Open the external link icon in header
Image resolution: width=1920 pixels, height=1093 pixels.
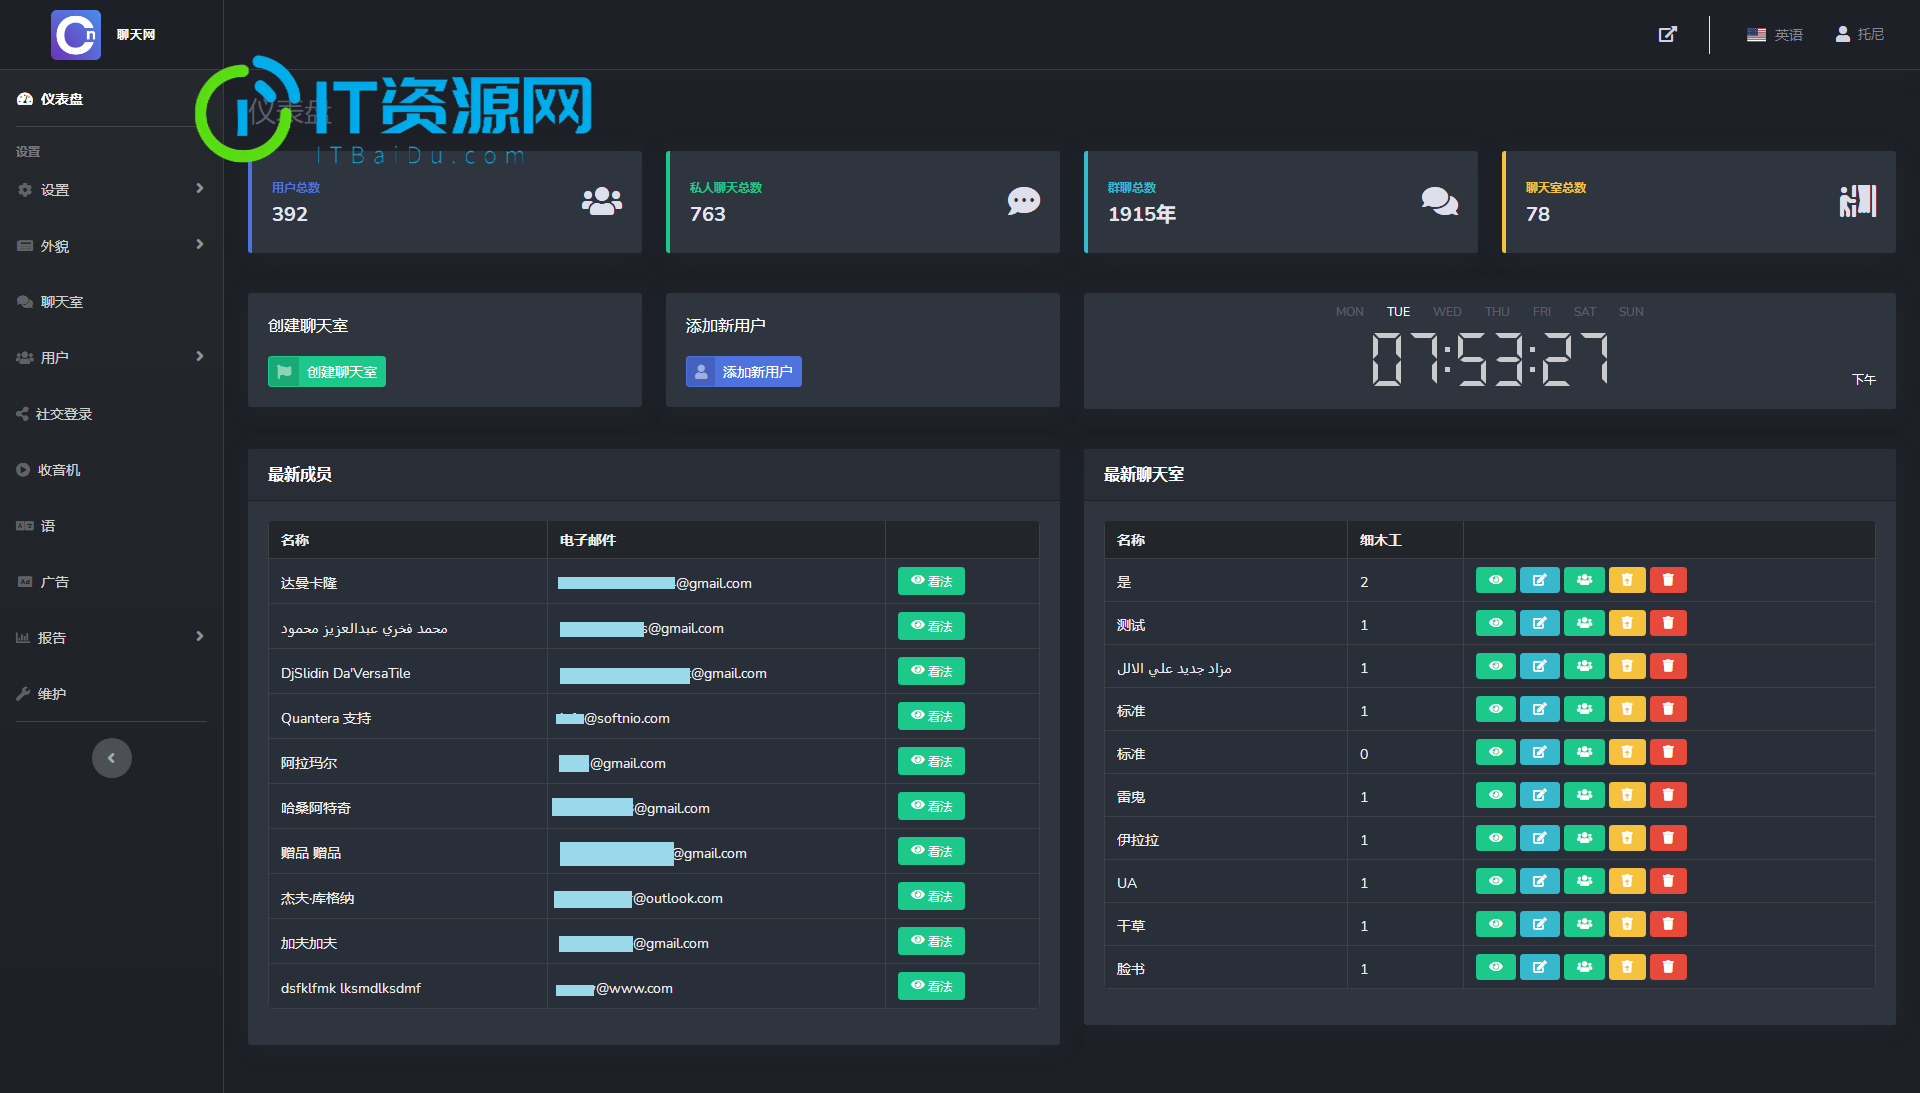(x=1667, y=34)
